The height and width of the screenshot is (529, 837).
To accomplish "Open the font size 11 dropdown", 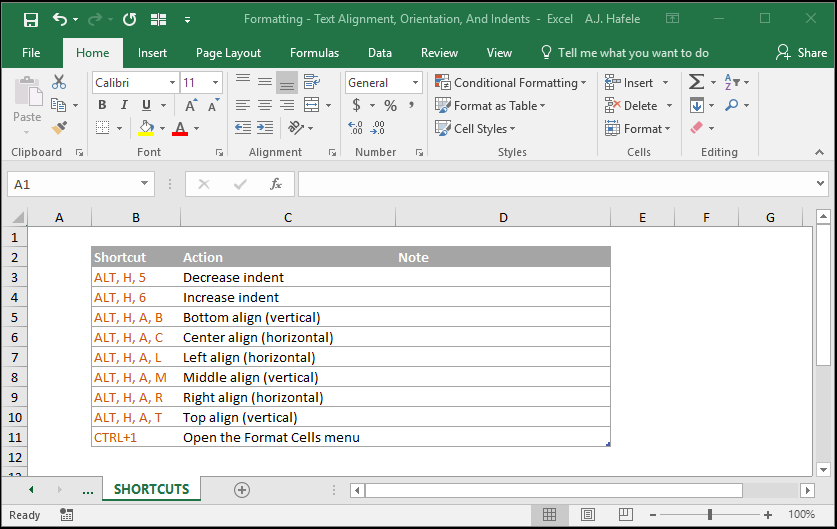I will pos(216,83).
